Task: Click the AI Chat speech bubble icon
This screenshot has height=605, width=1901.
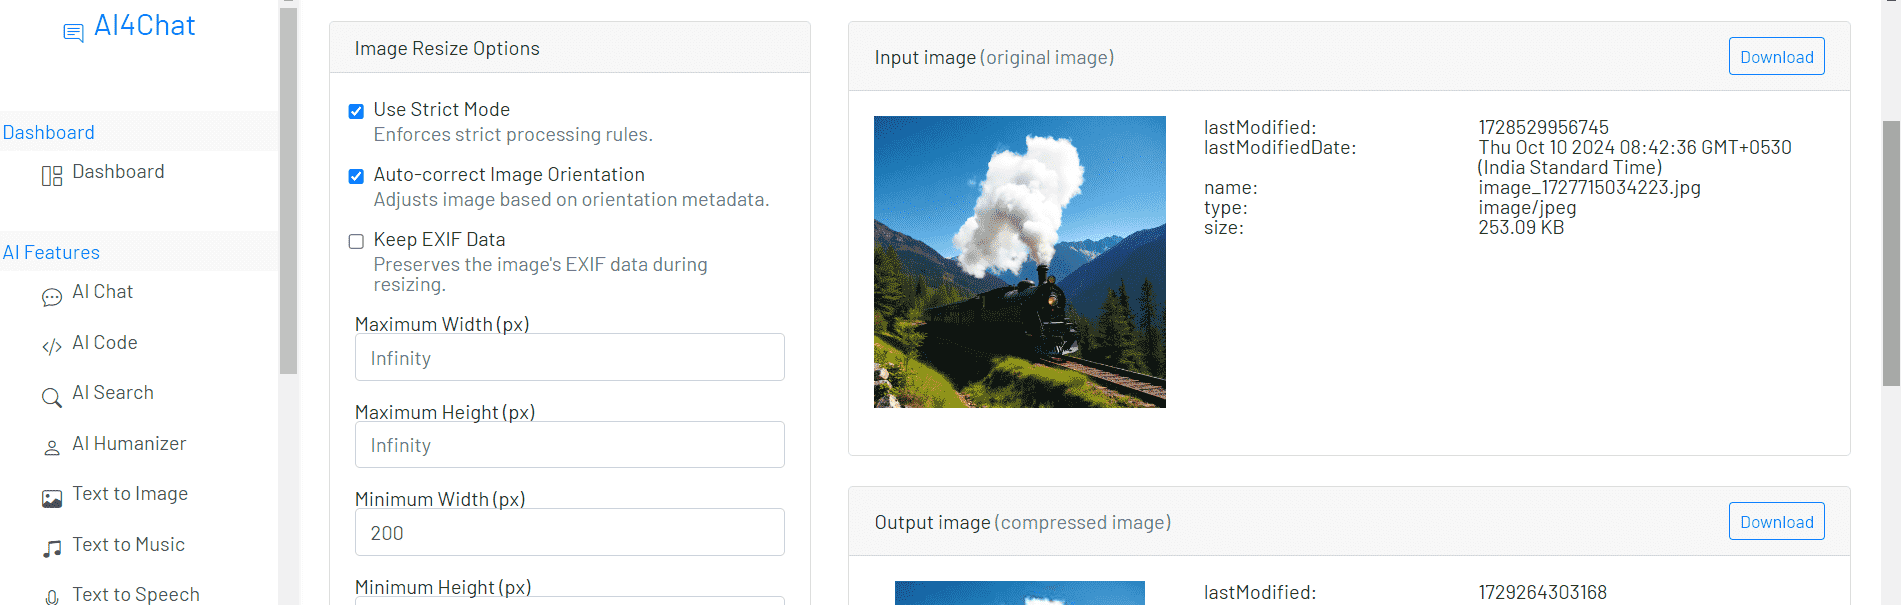Action: 52,297
